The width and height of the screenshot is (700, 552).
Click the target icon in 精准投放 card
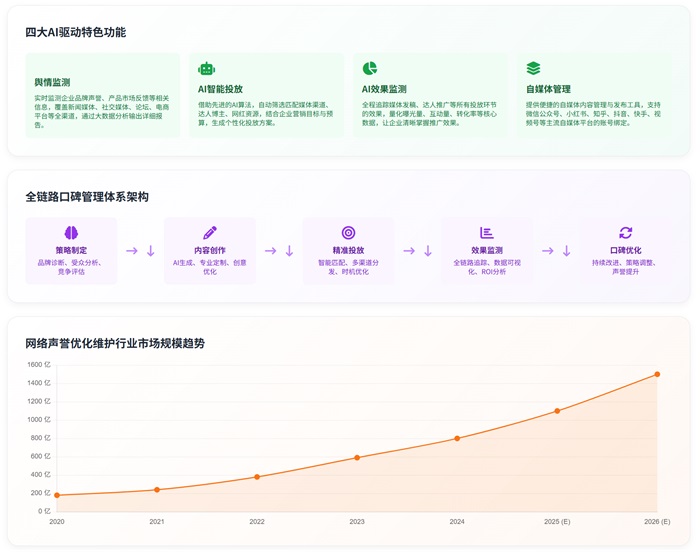(348, 232)
